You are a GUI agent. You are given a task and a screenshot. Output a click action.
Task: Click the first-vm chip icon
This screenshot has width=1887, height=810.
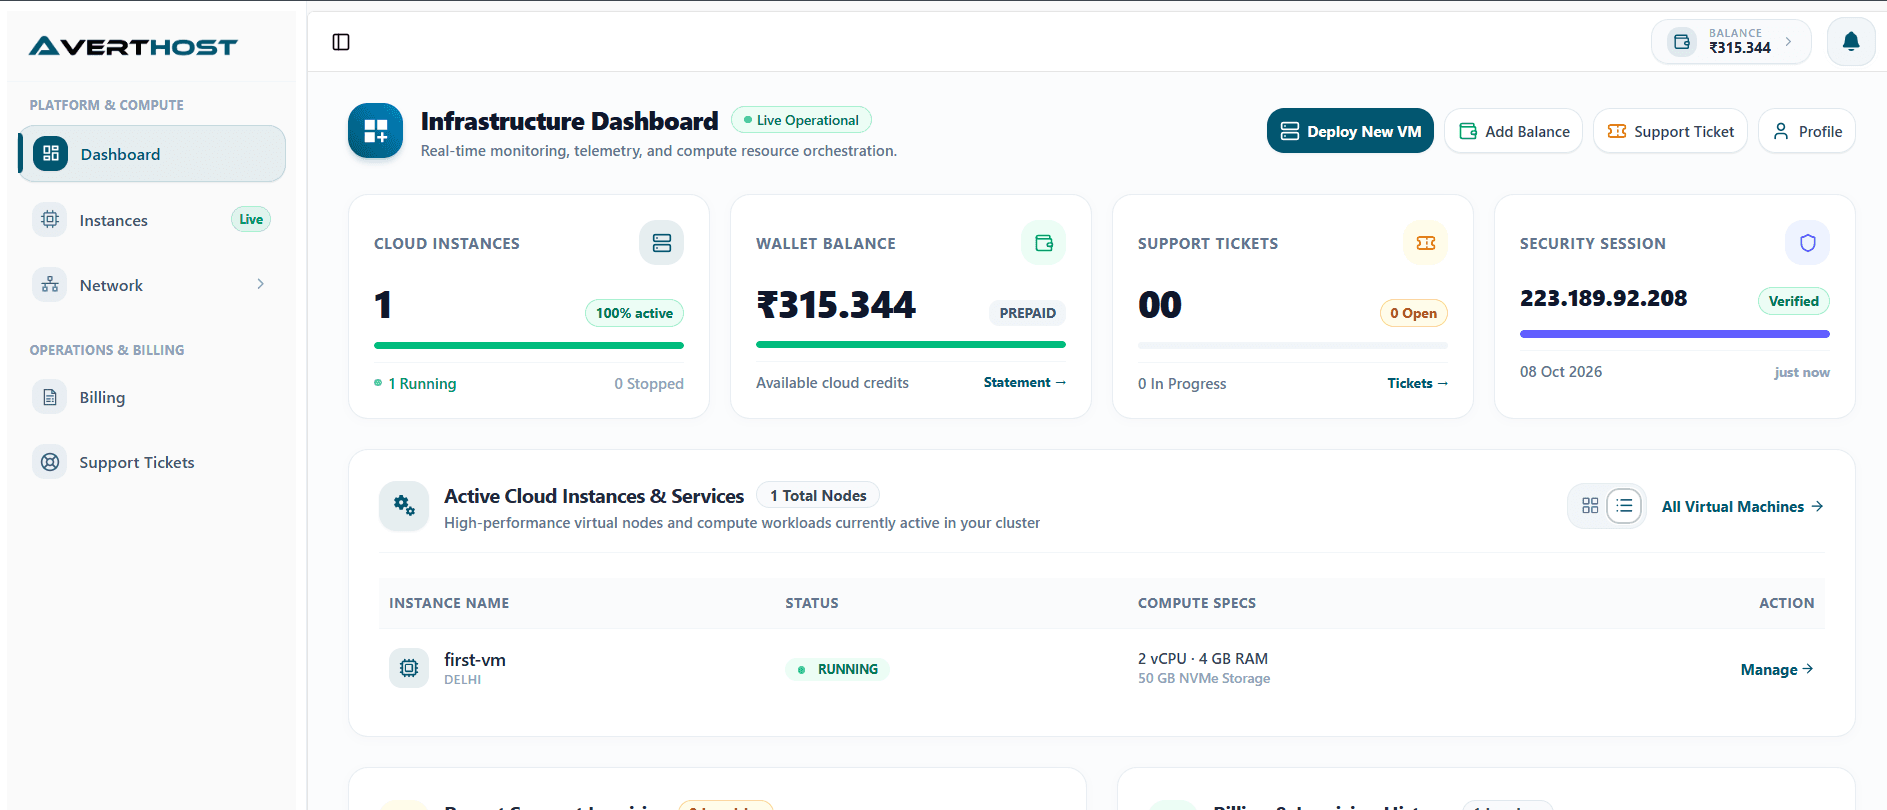tap(409, 668)
